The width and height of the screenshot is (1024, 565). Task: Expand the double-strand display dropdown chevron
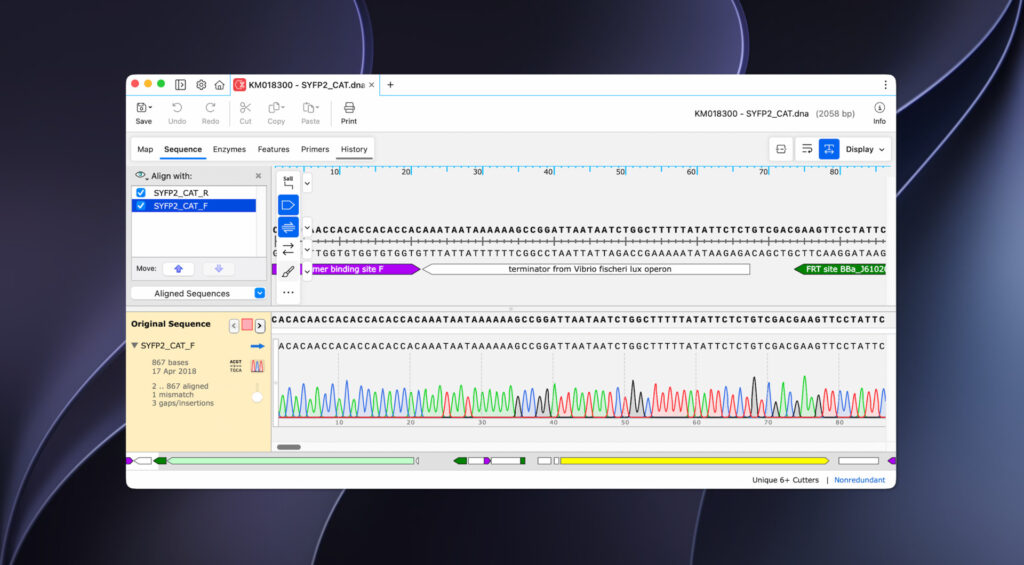pos(307,227)
